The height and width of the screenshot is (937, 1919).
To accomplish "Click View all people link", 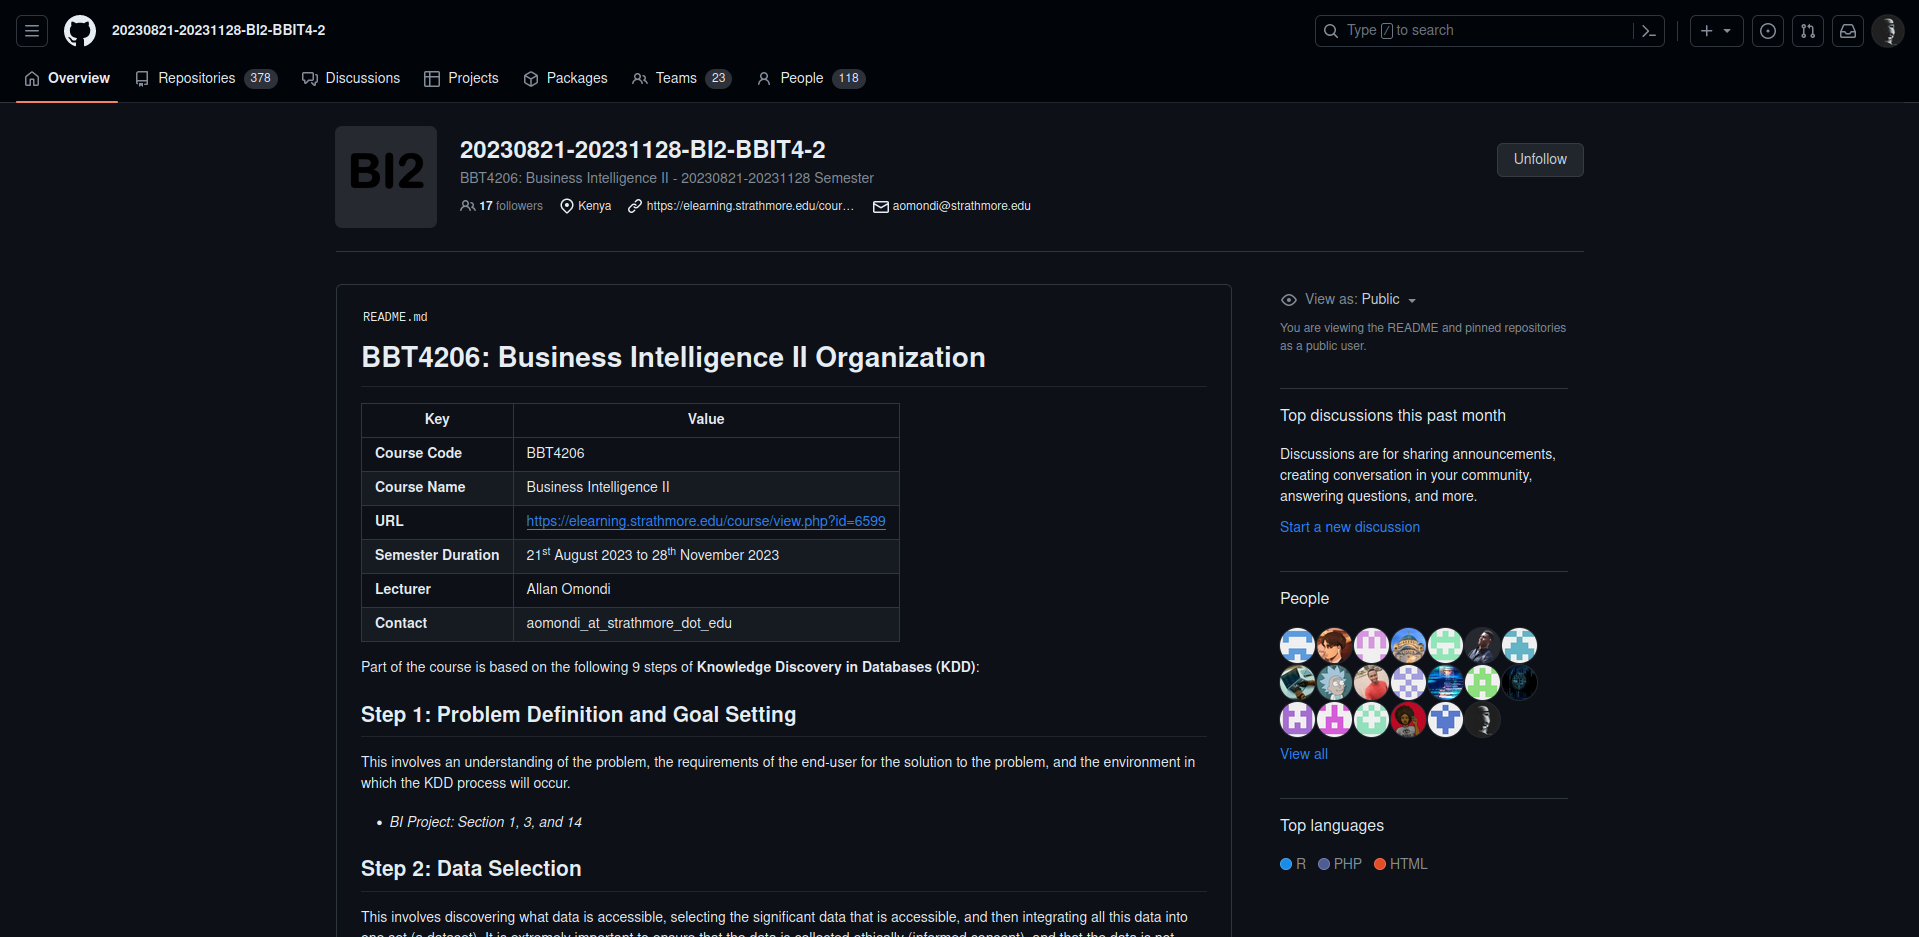I will [x=1304, y=754].
